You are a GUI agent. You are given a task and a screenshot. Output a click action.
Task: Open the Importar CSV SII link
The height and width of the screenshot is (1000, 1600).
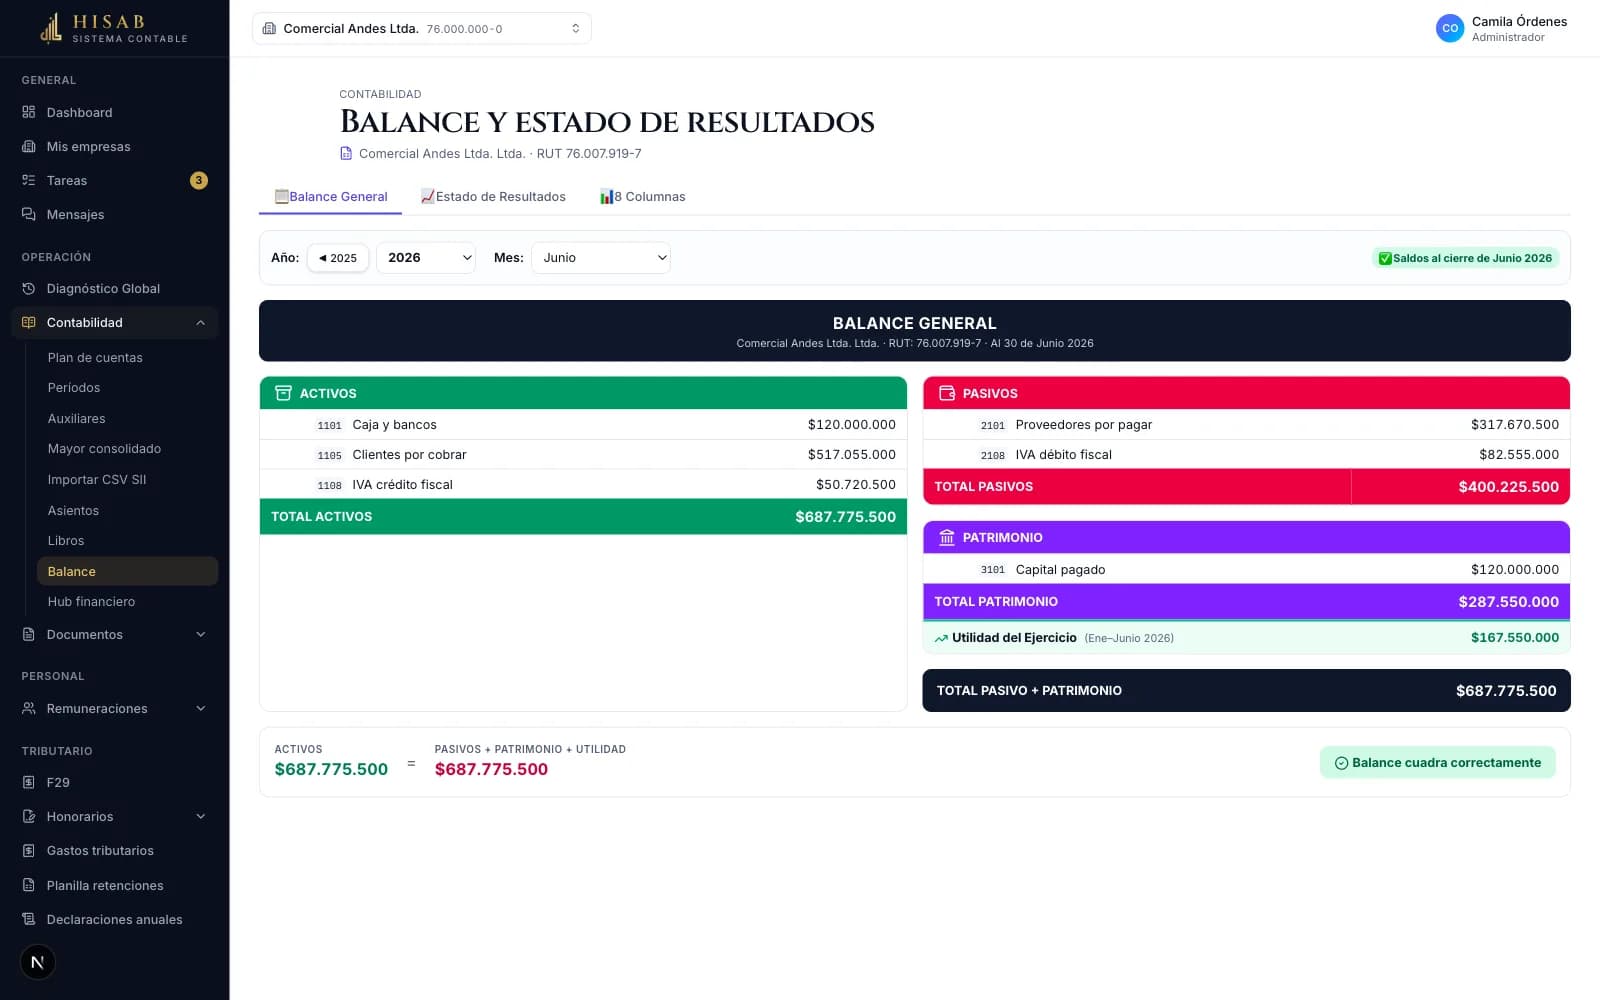tap(97, 479)
